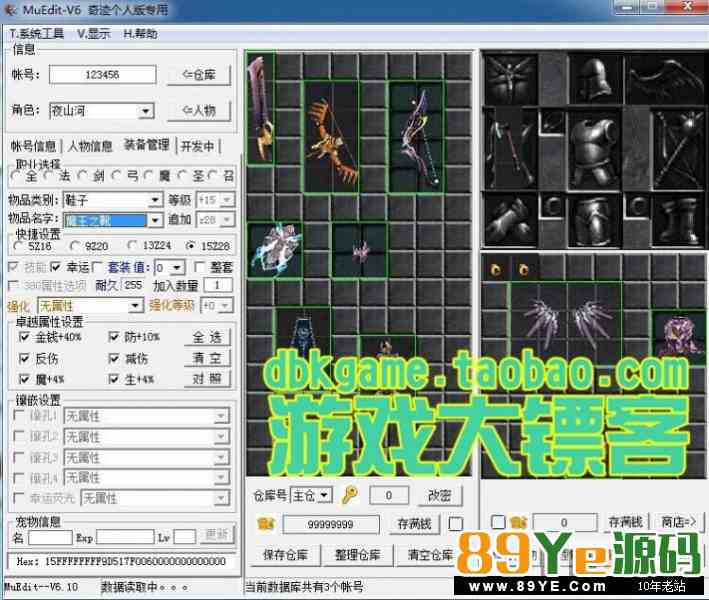This screenshot has width=709, height=600.
Task: Click the 整理仓库 organize warehouse button
Action: pos(357,555)
